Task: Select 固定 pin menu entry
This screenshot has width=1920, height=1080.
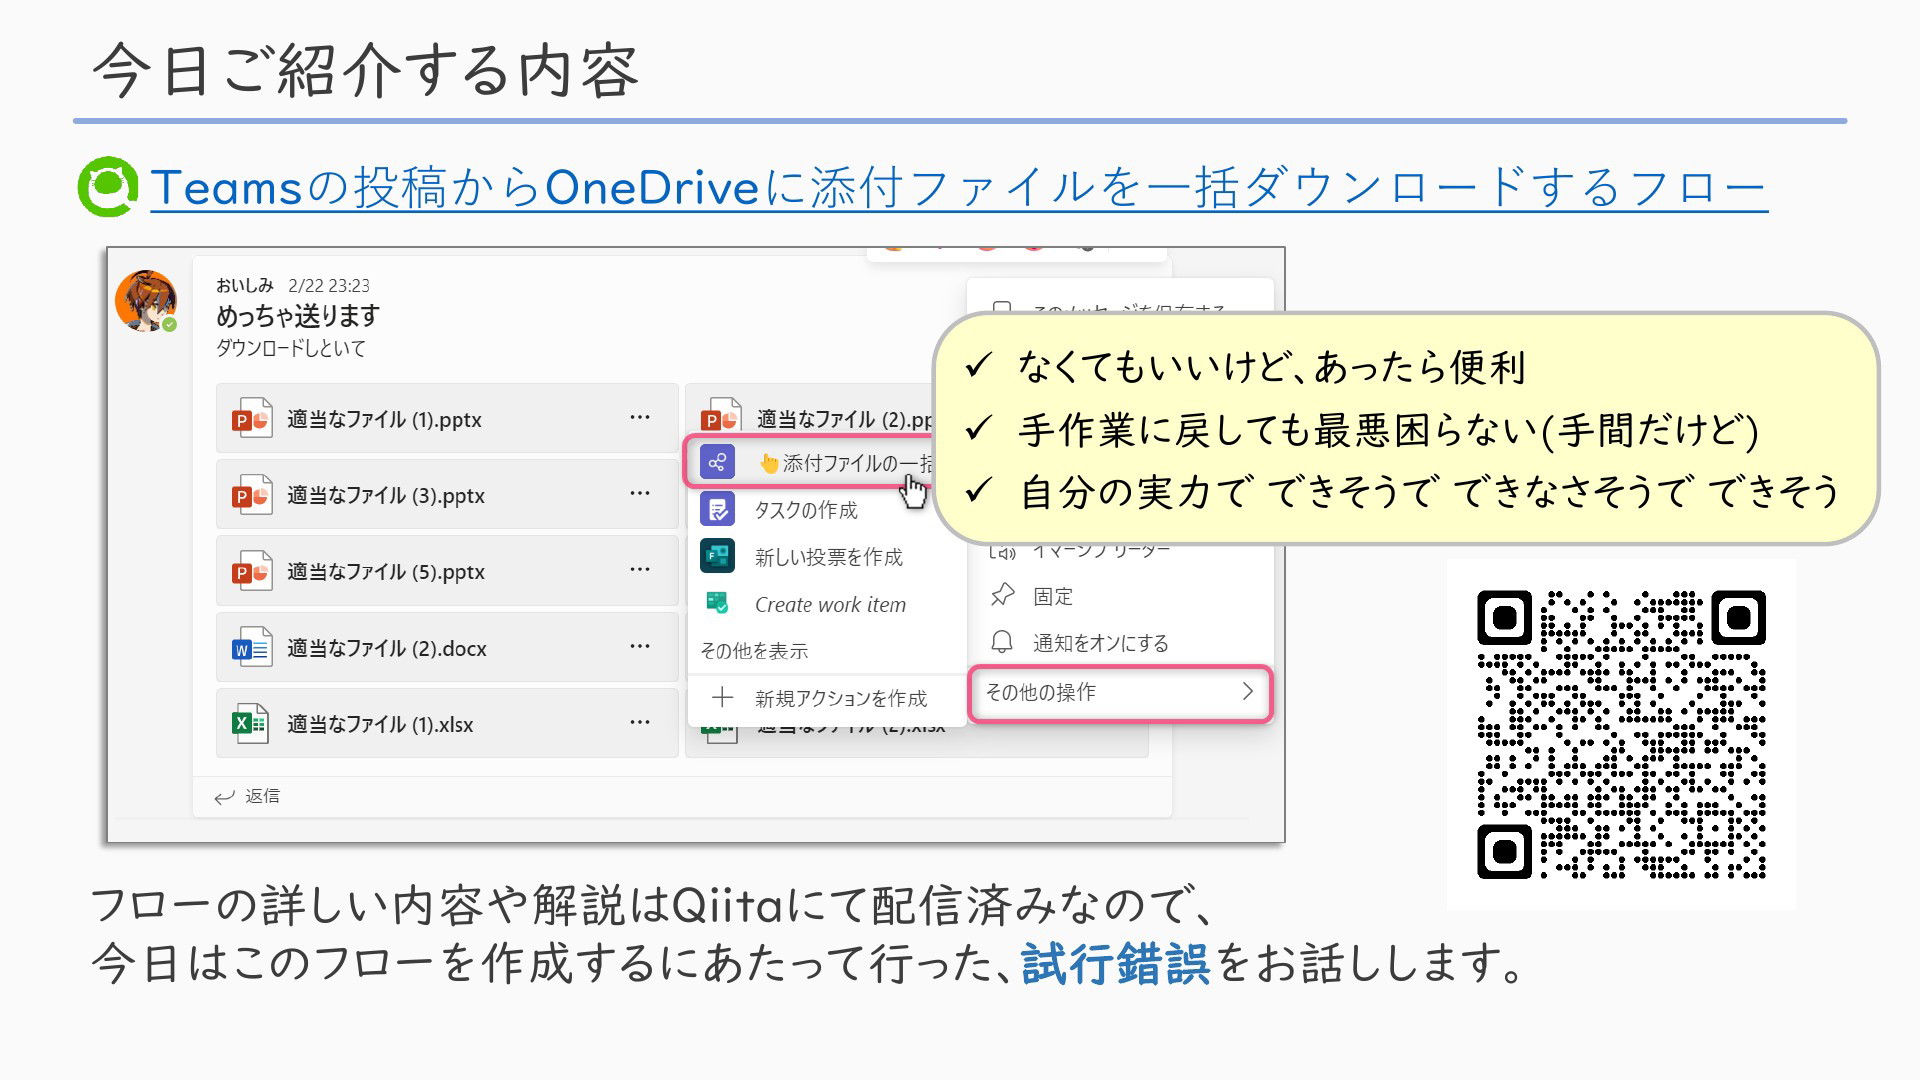Action: tap(1120, 596)
